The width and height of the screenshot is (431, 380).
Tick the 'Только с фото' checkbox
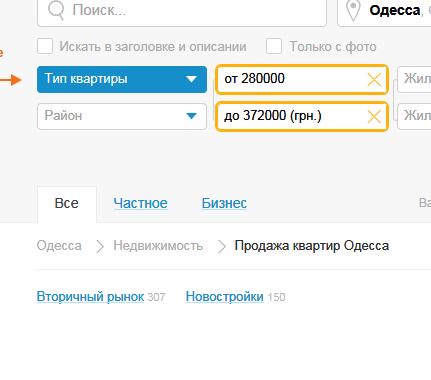(274, 46)
